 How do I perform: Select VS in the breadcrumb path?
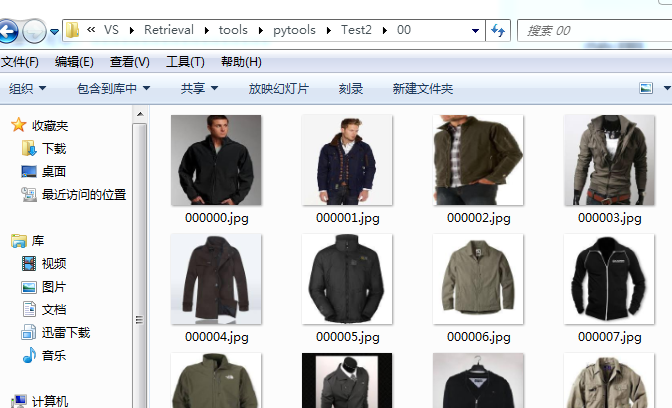point(111,30)
